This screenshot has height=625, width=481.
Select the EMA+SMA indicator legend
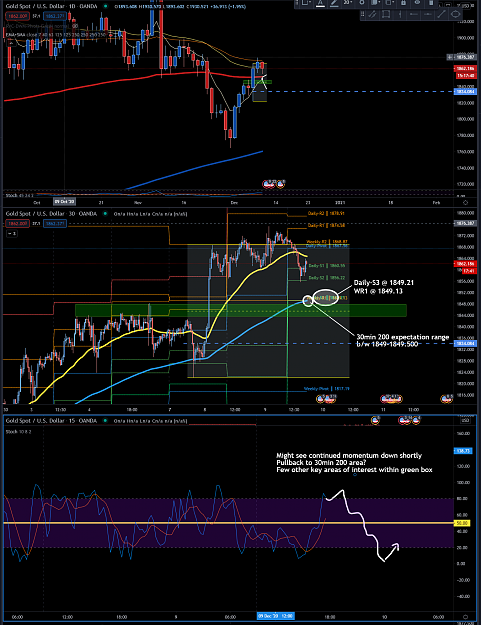pyautogui.click(x=55, y=35)
